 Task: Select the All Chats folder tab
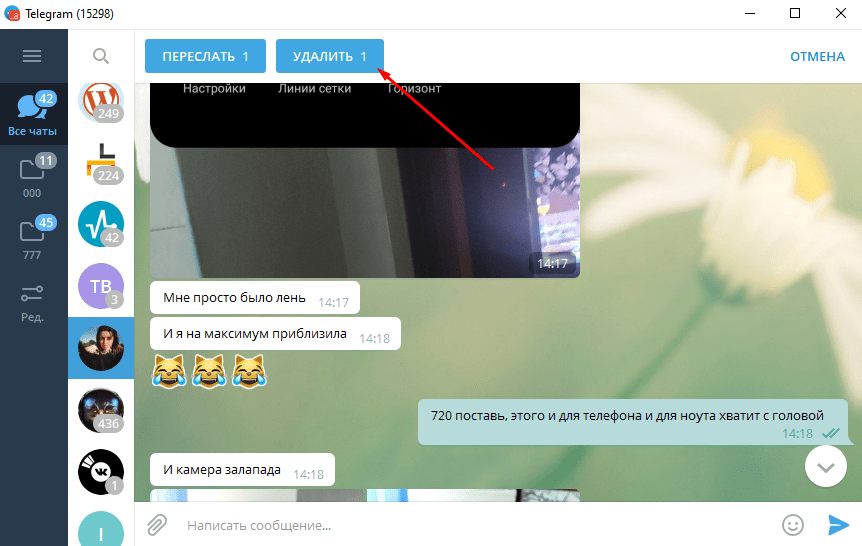tap(33, 114)
